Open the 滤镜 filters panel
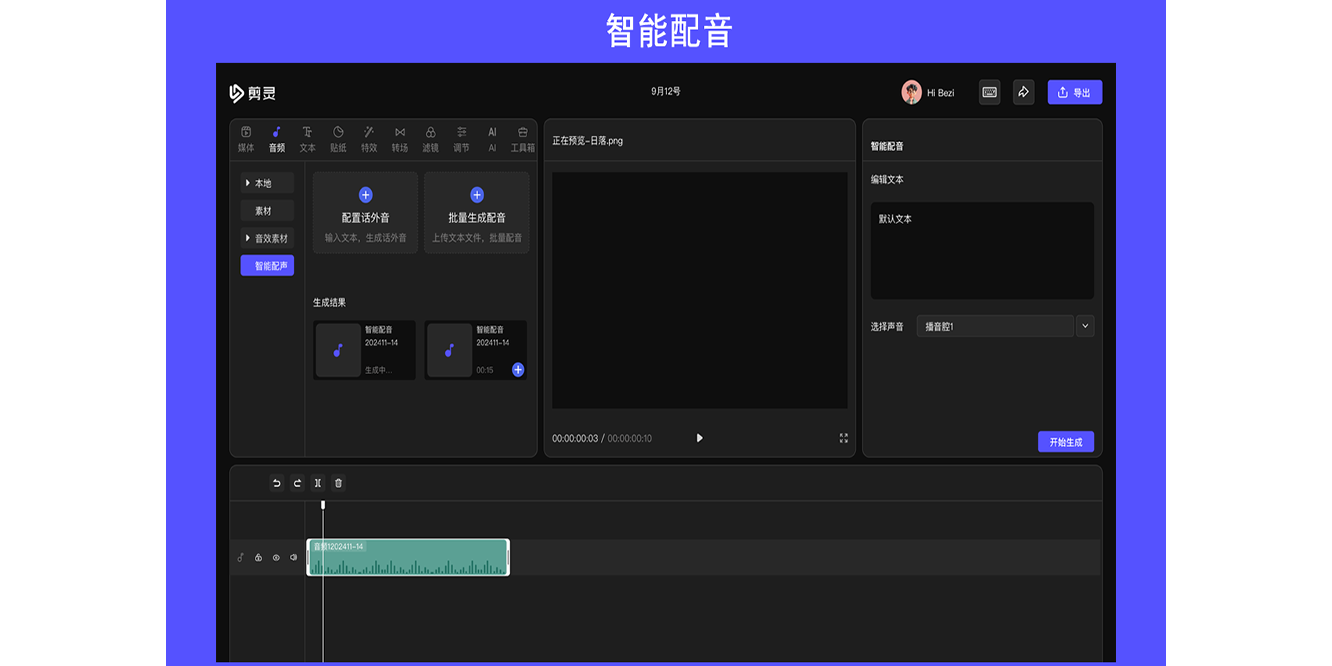This screenshot has width=1332, height=666. click(x=431, y=138)
